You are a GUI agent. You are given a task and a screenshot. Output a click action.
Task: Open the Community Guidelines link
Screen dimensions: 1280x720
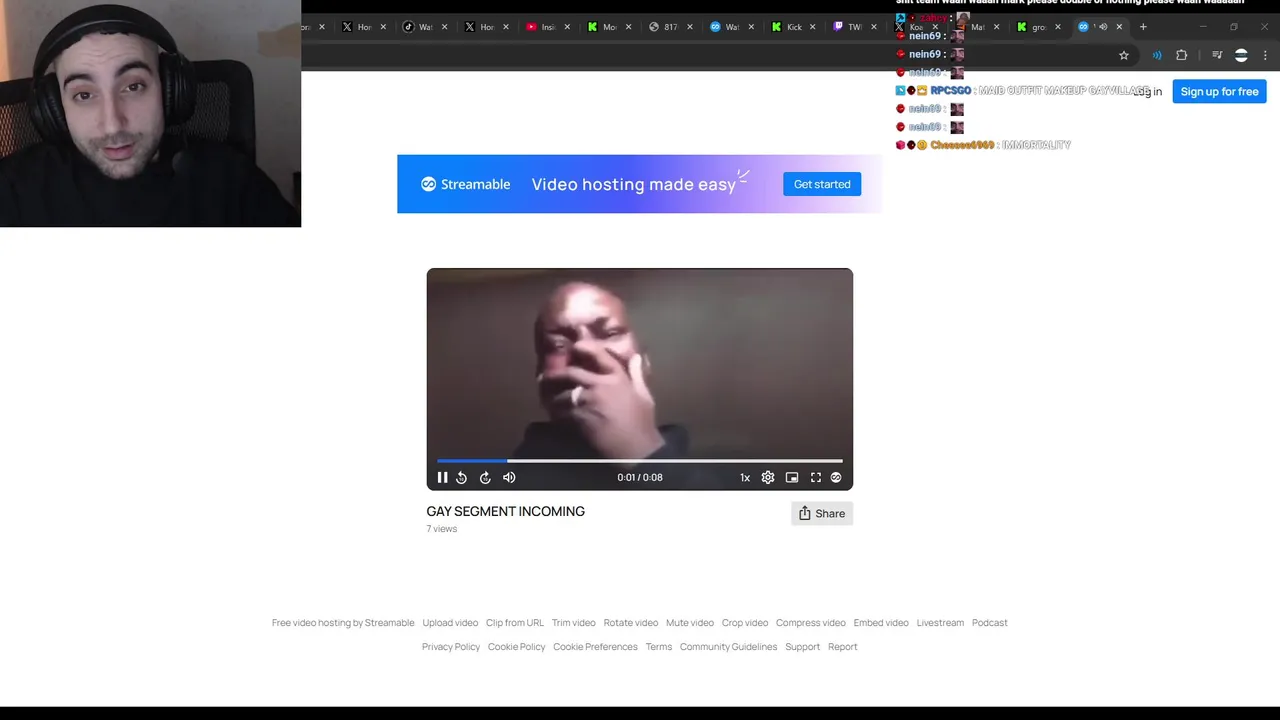point(728,647)
